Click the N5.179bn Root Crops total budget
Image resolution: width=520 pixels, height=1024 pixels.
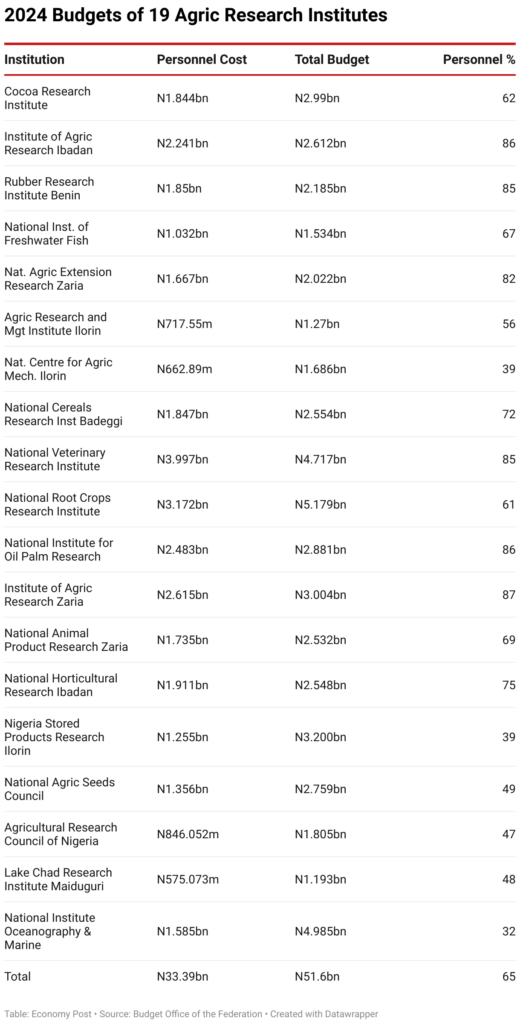320,504
